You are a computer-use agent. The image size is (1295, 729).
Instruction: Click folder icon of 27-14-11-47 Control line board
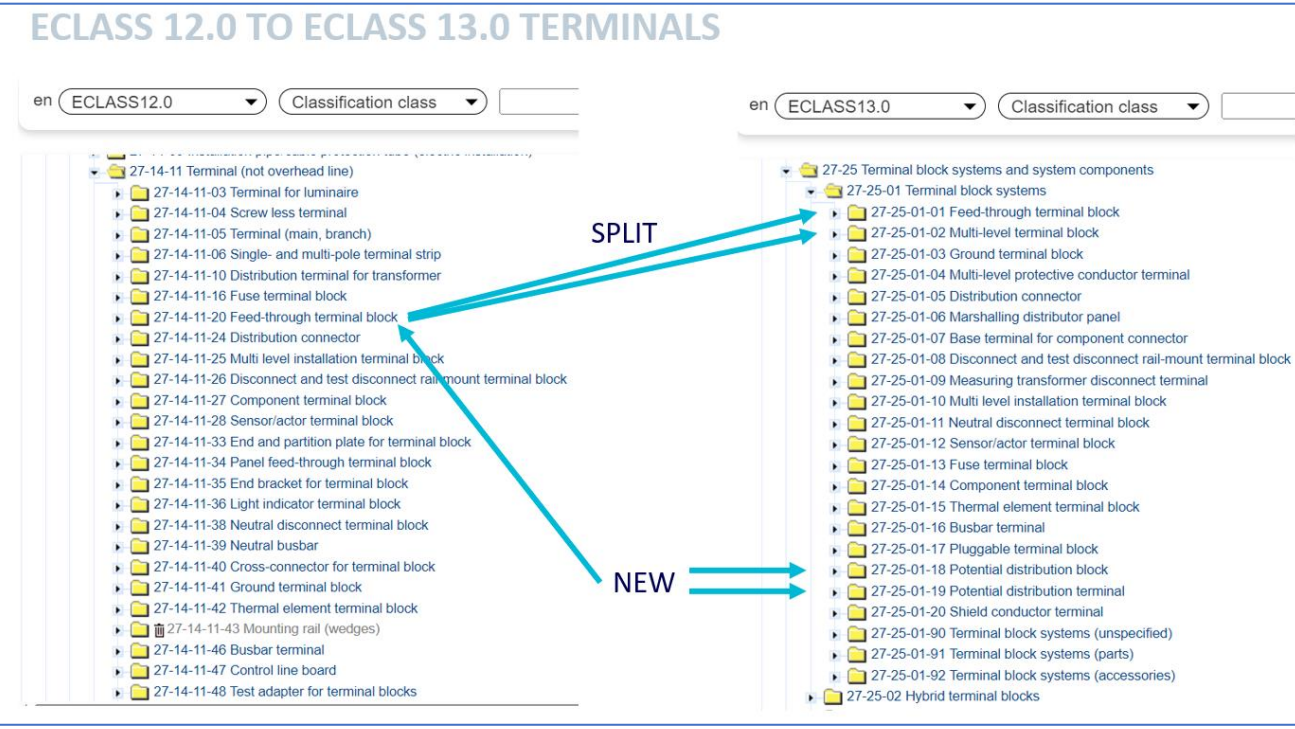[x=140, y=671]
